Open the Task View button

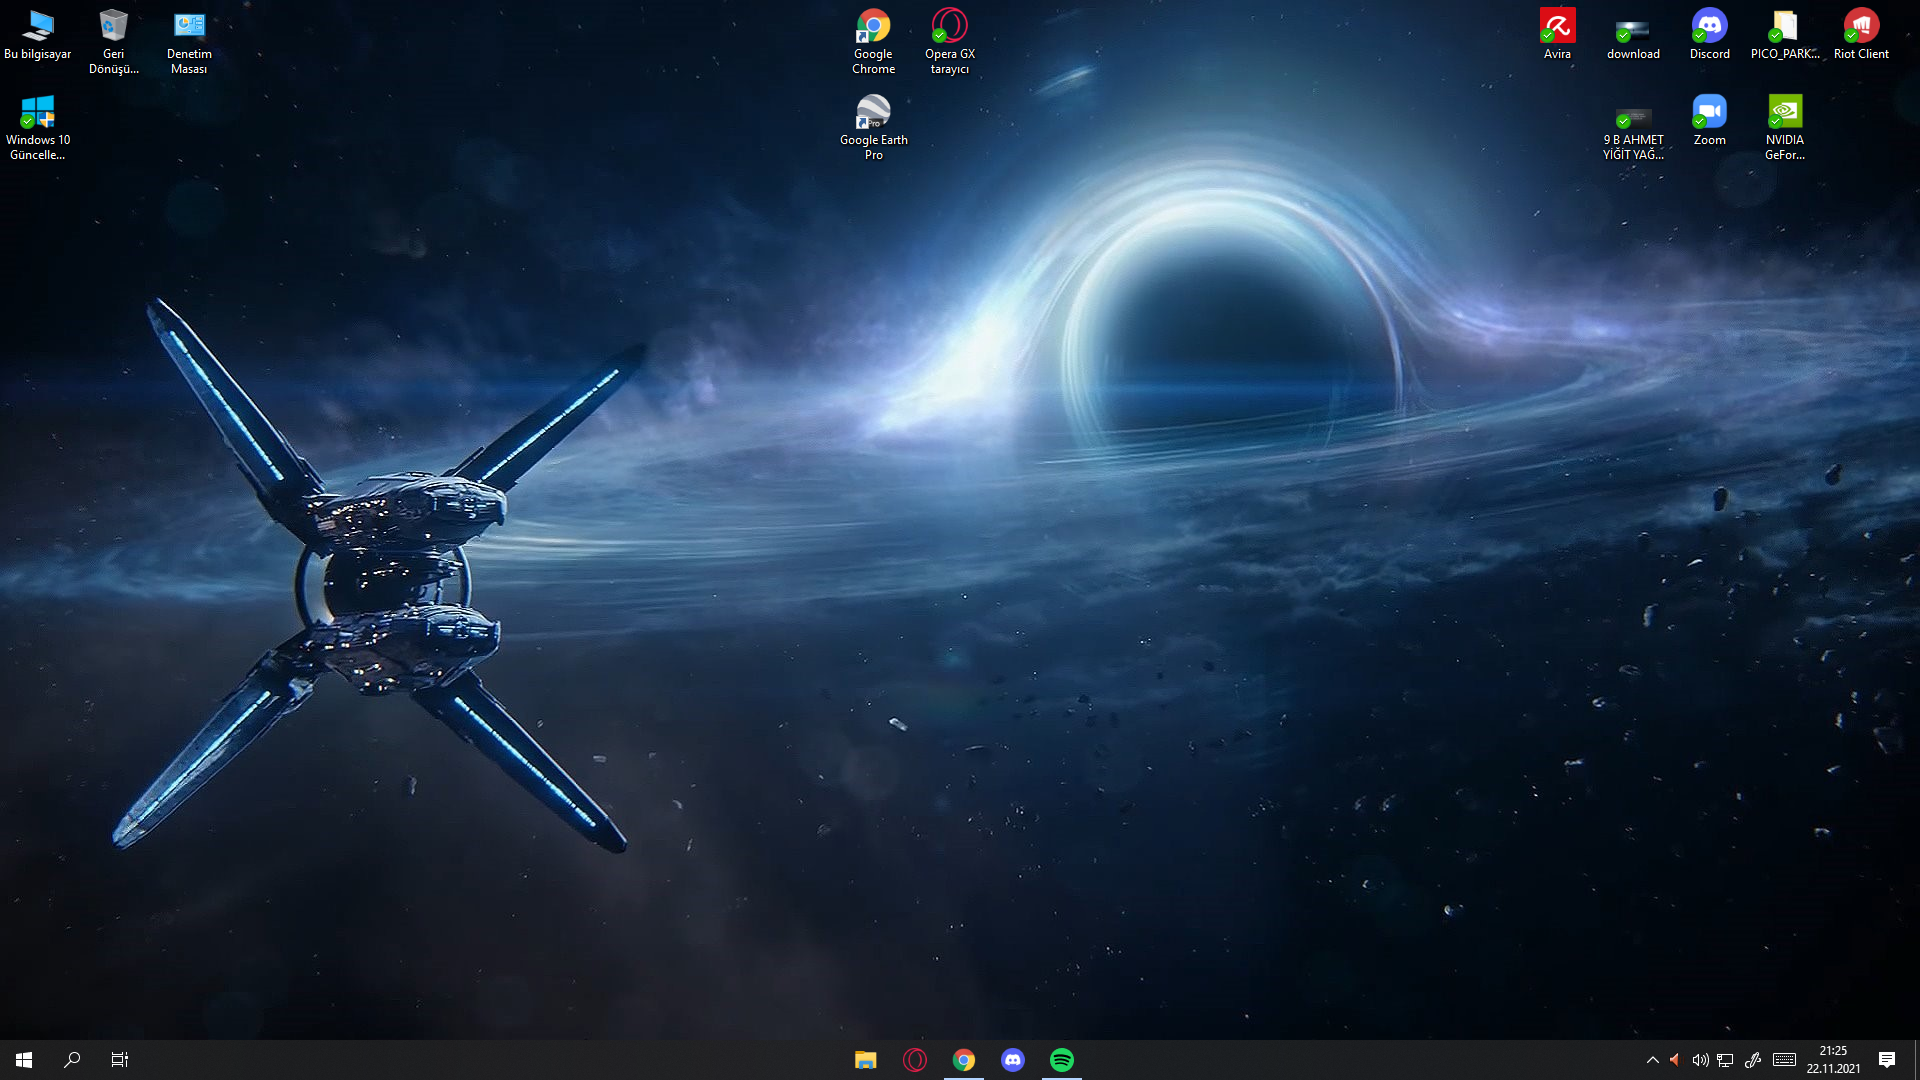[120, 1060]
